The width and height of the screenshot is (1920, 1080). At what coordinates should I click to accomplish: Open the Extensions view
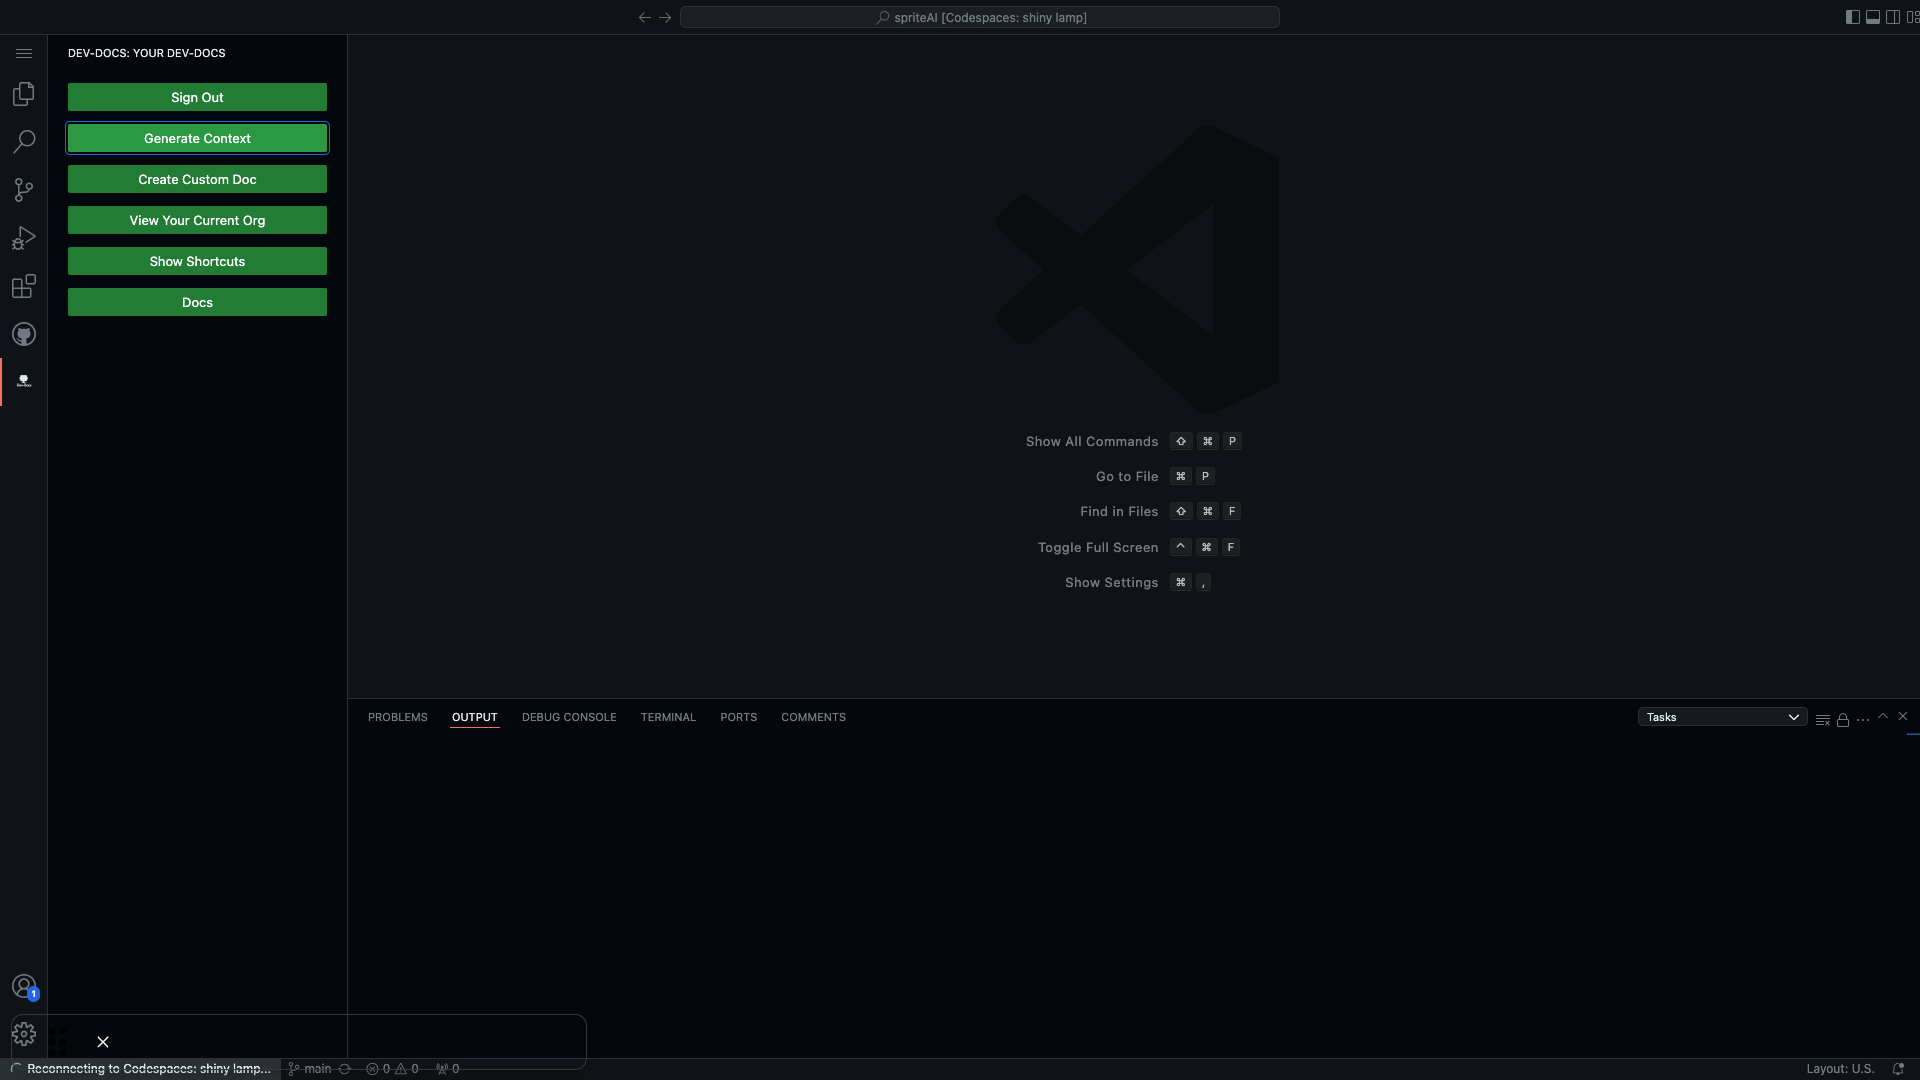(x=24, y=287)
